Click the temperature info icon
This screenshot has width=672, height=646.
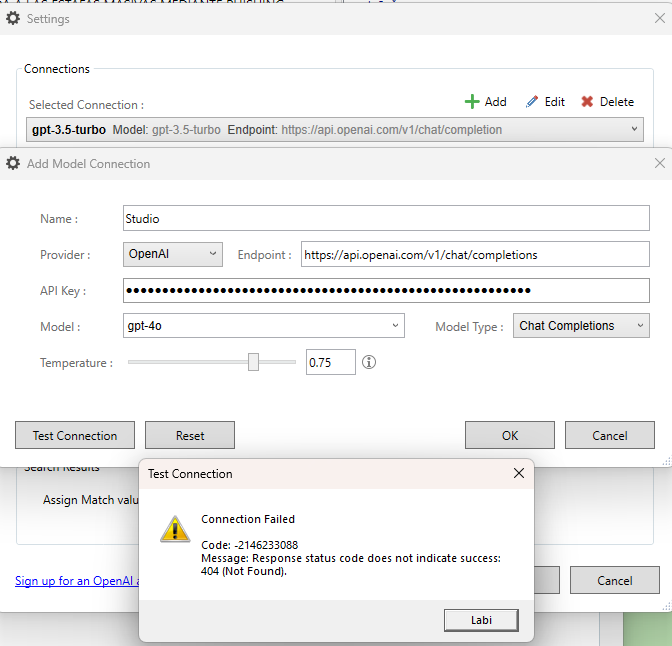click(369, 362)
